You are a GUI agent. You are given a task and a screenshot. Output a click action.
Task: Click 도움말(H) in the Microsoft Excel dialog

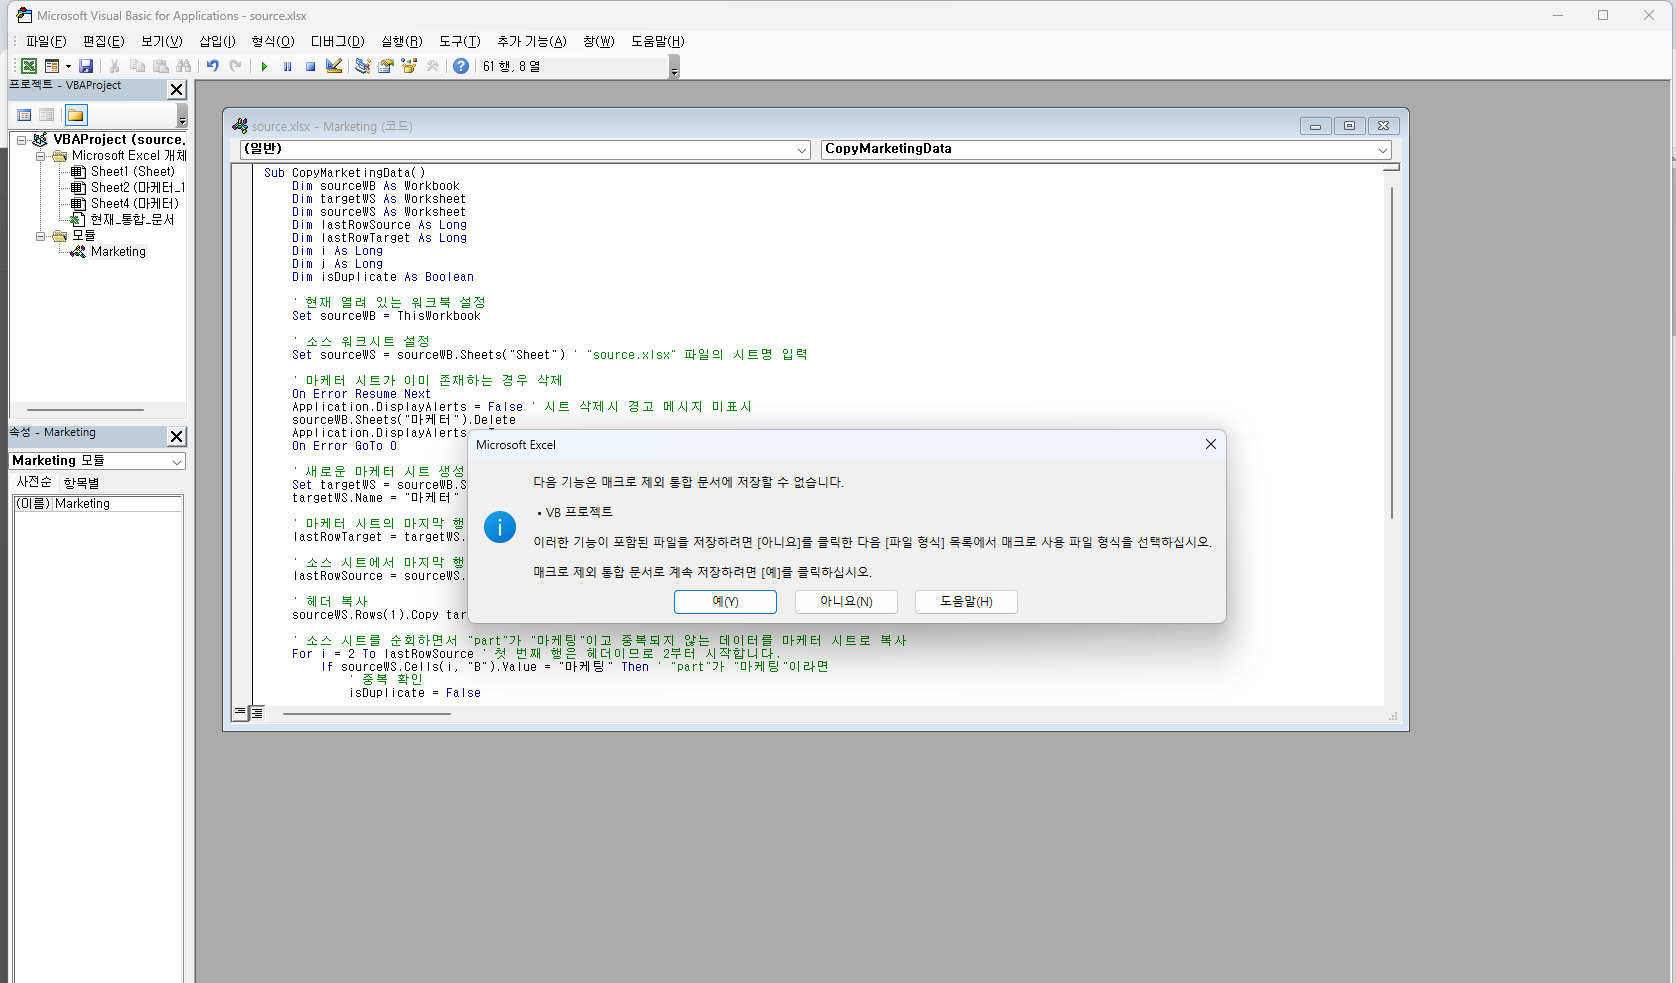point(966,602)
